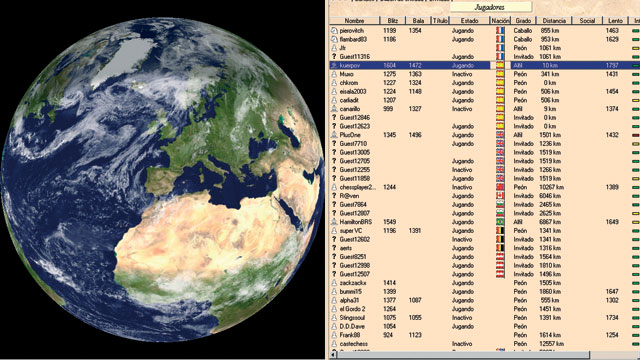Screen dimensions: 640x360
Task: Sort by the Grado column header
Action: [x=523, y=20]
